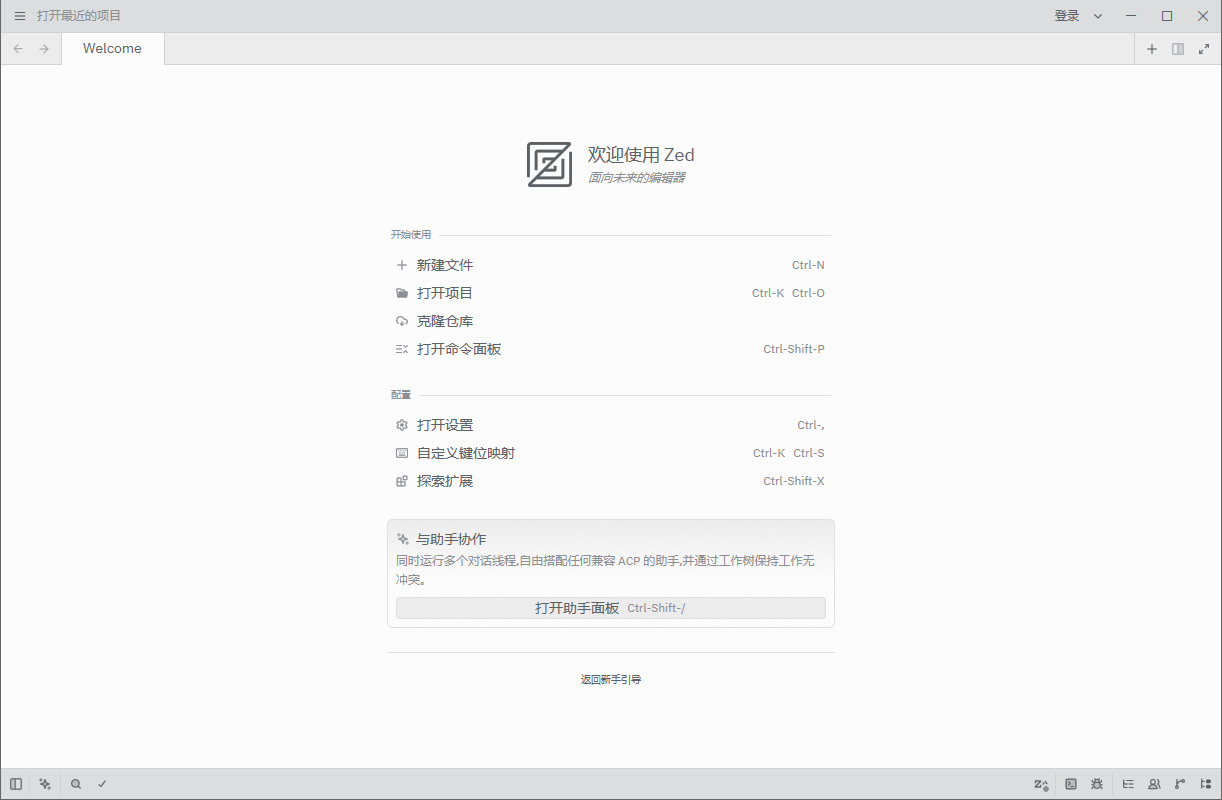Go forward with the right arrow
1222x800 pixels.
[44, 49]
